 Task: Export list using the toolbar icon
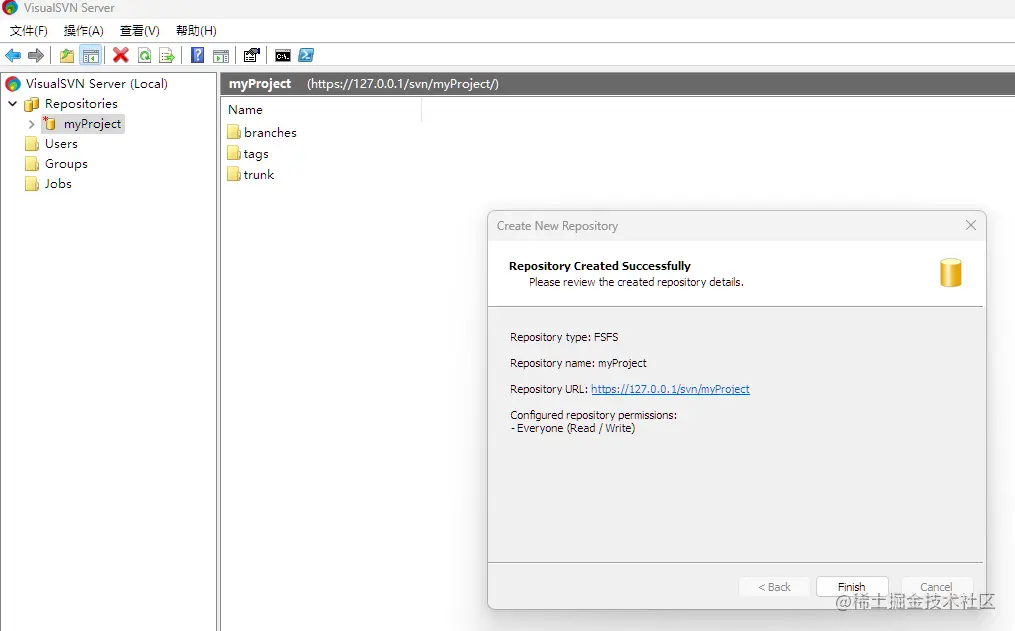167,56
